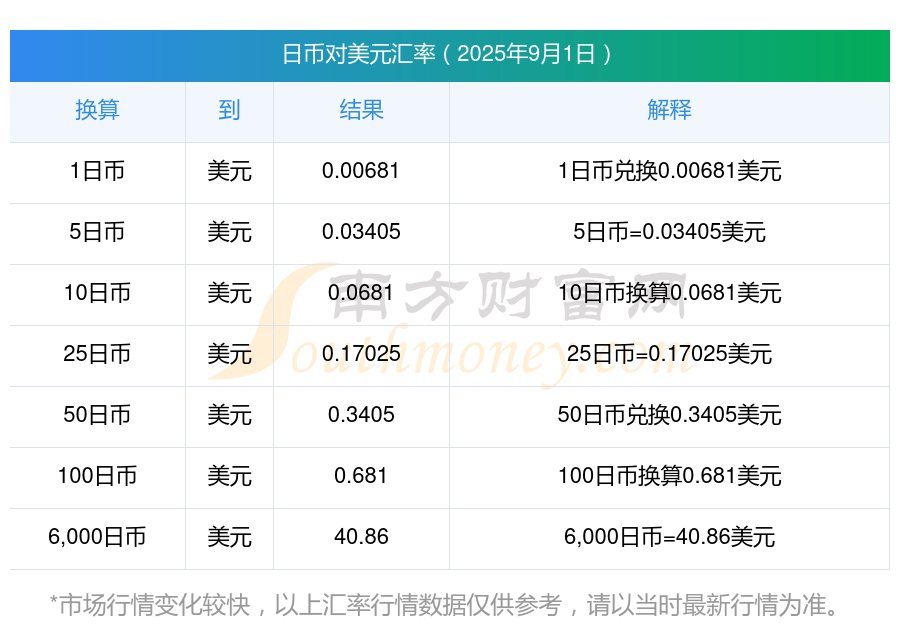Click the '10日币' cell

tap(98, 293)
